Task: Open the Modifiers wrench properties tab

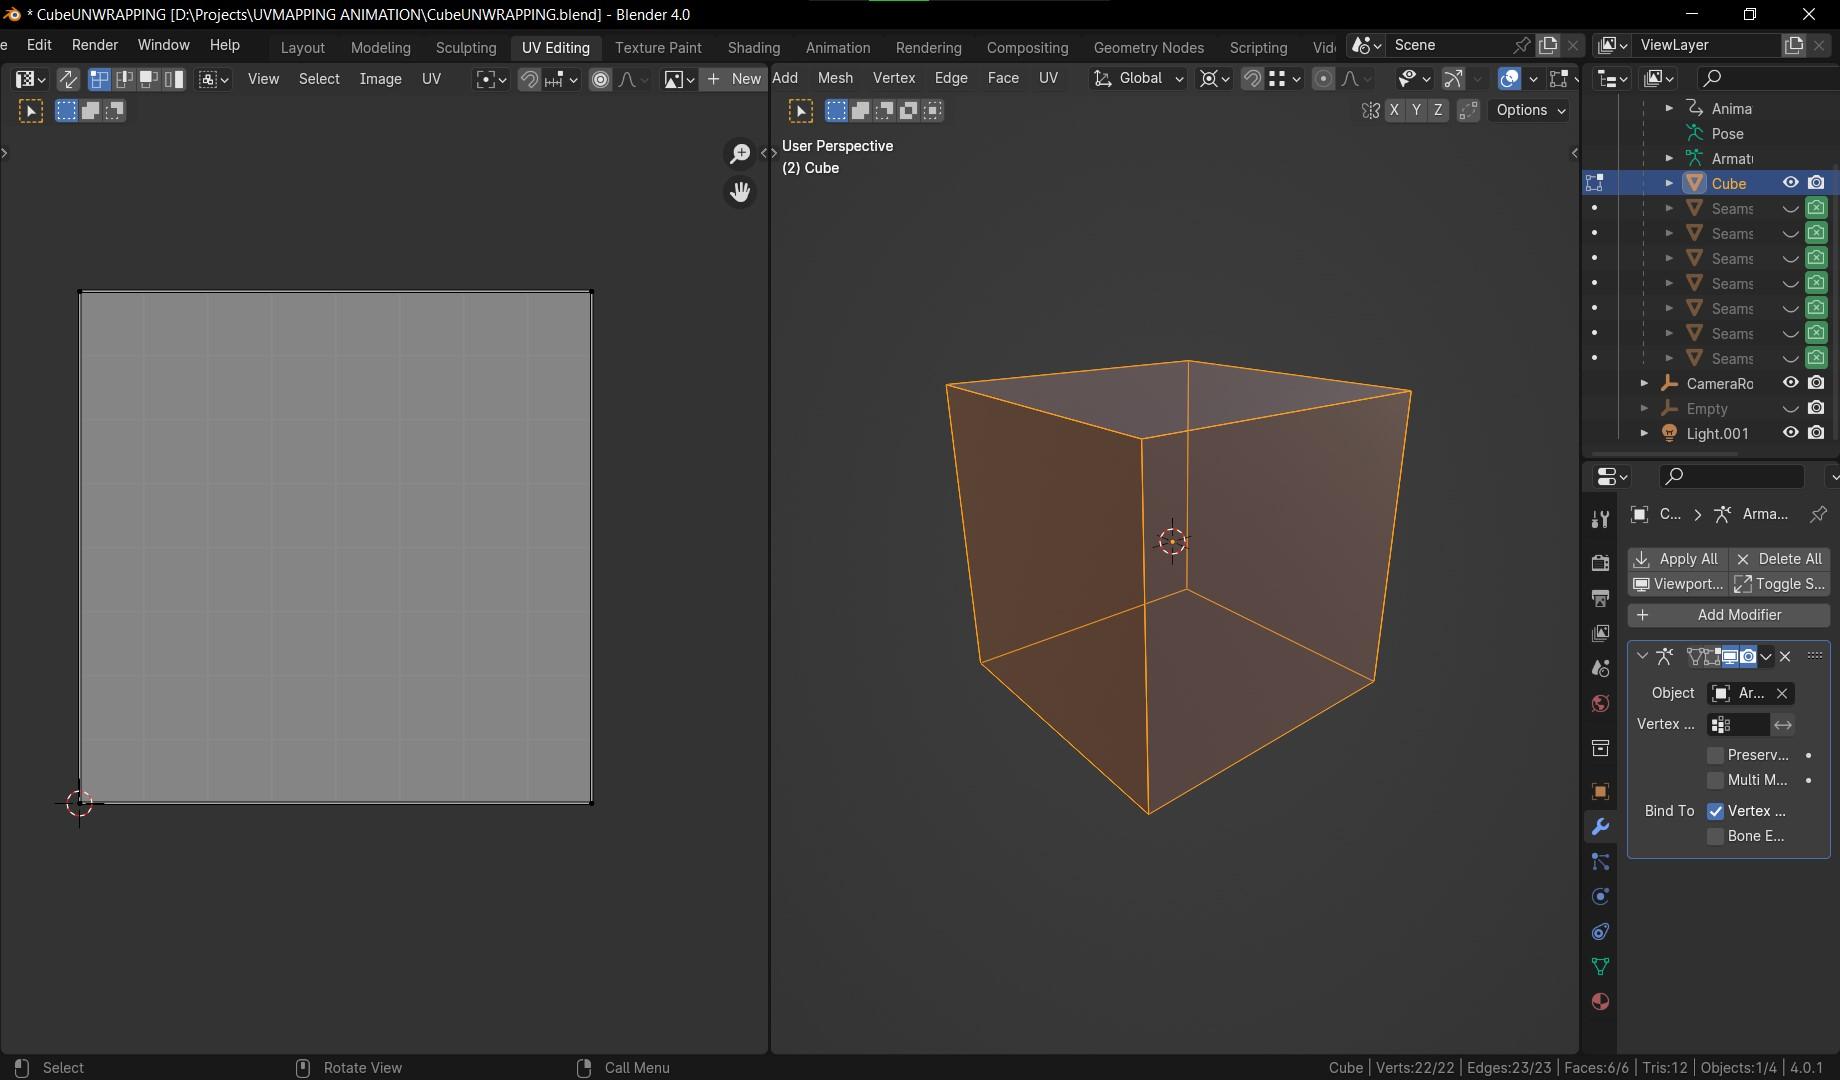Action: pyautogui.click(x=1600, y=827)
